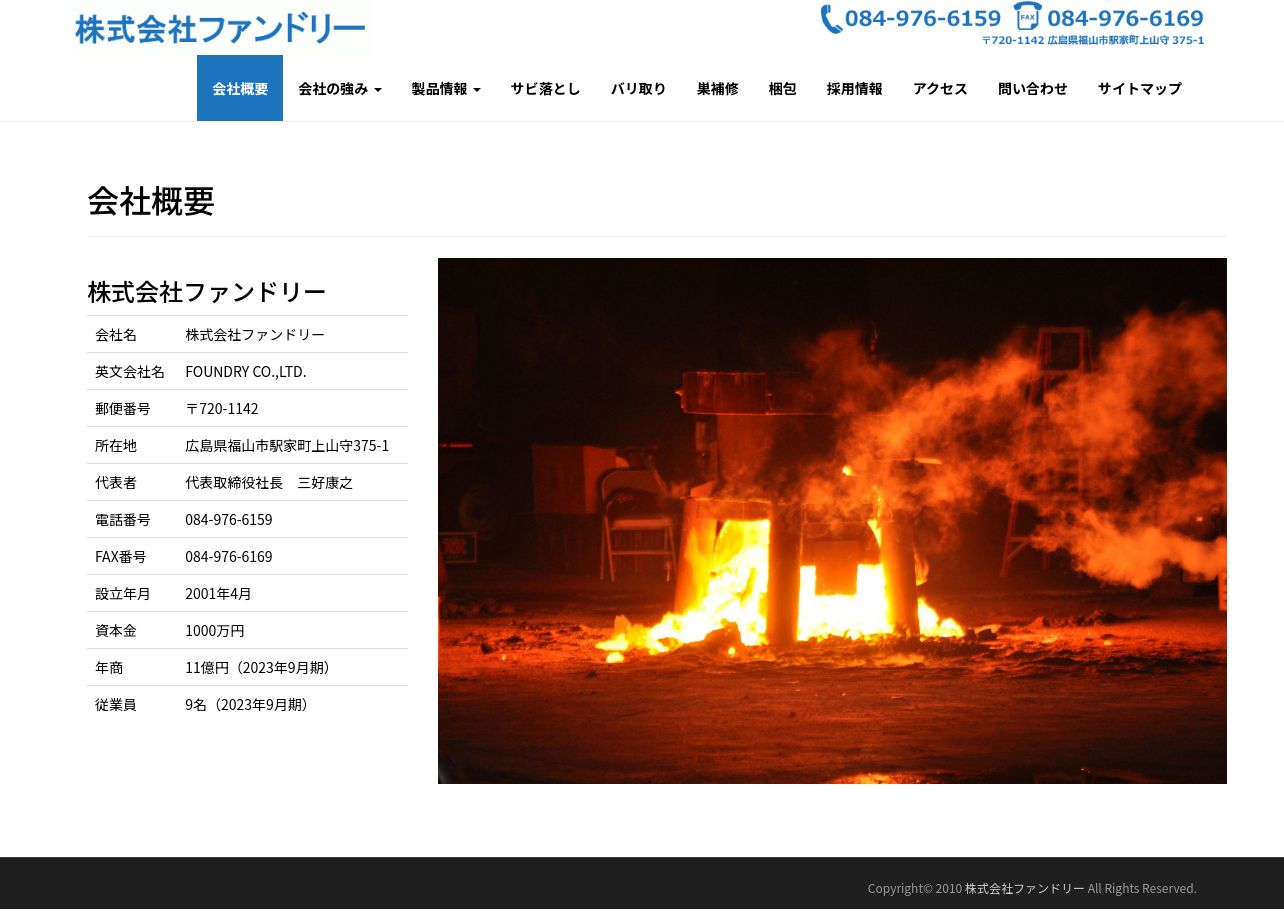
Task: Go to the 問い合わせ page
Action: [x=1033, y=88]
